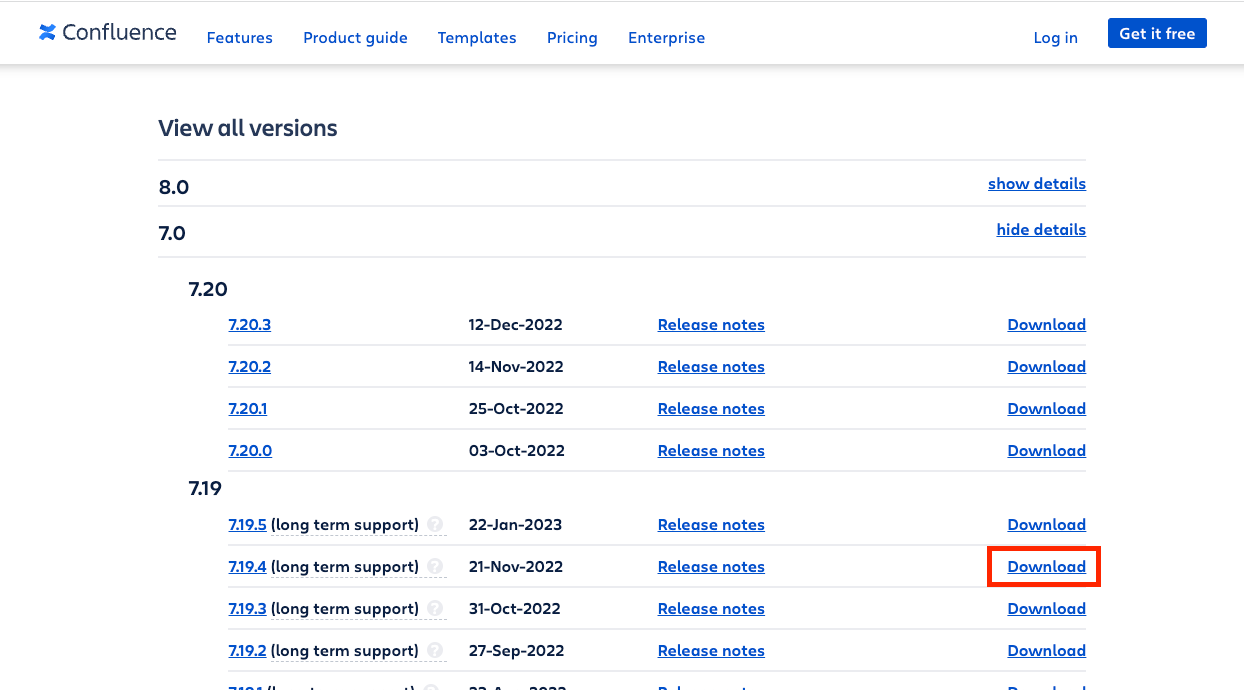
Task: Open the Pricing page
Action: click(x=572, y=38)
